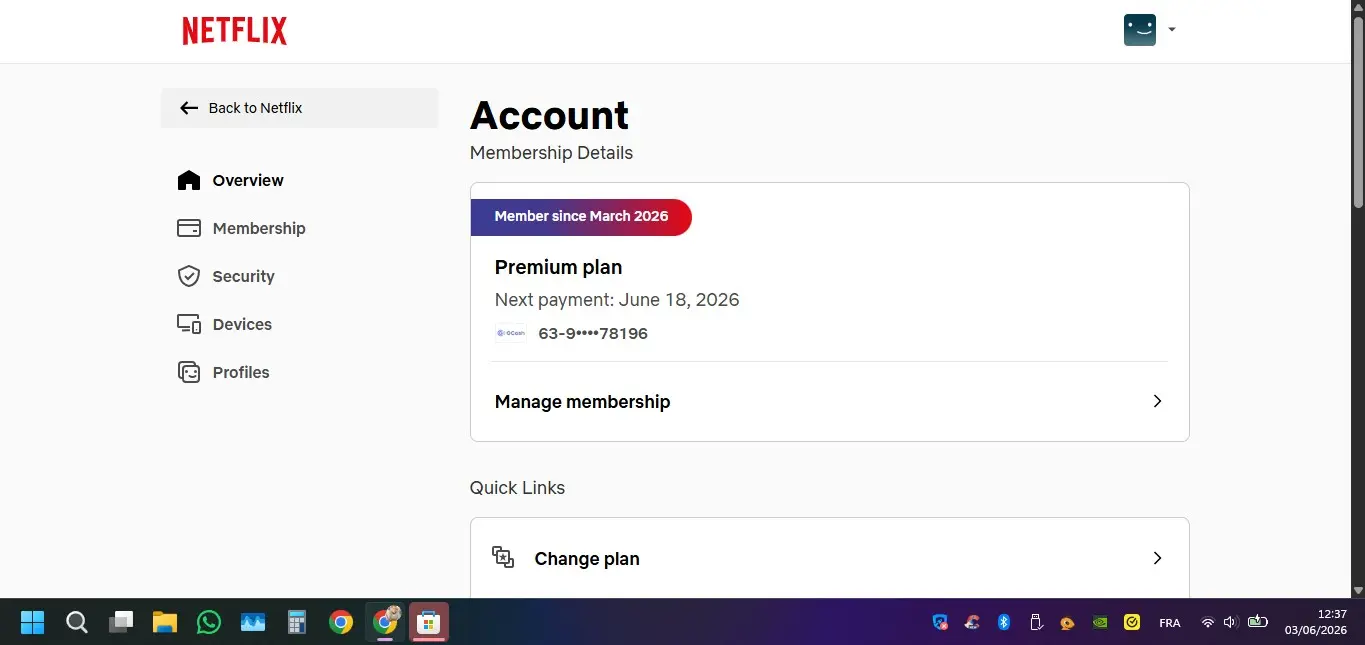
Task: Open the Change plan quick link
Action: pos(830,558)
